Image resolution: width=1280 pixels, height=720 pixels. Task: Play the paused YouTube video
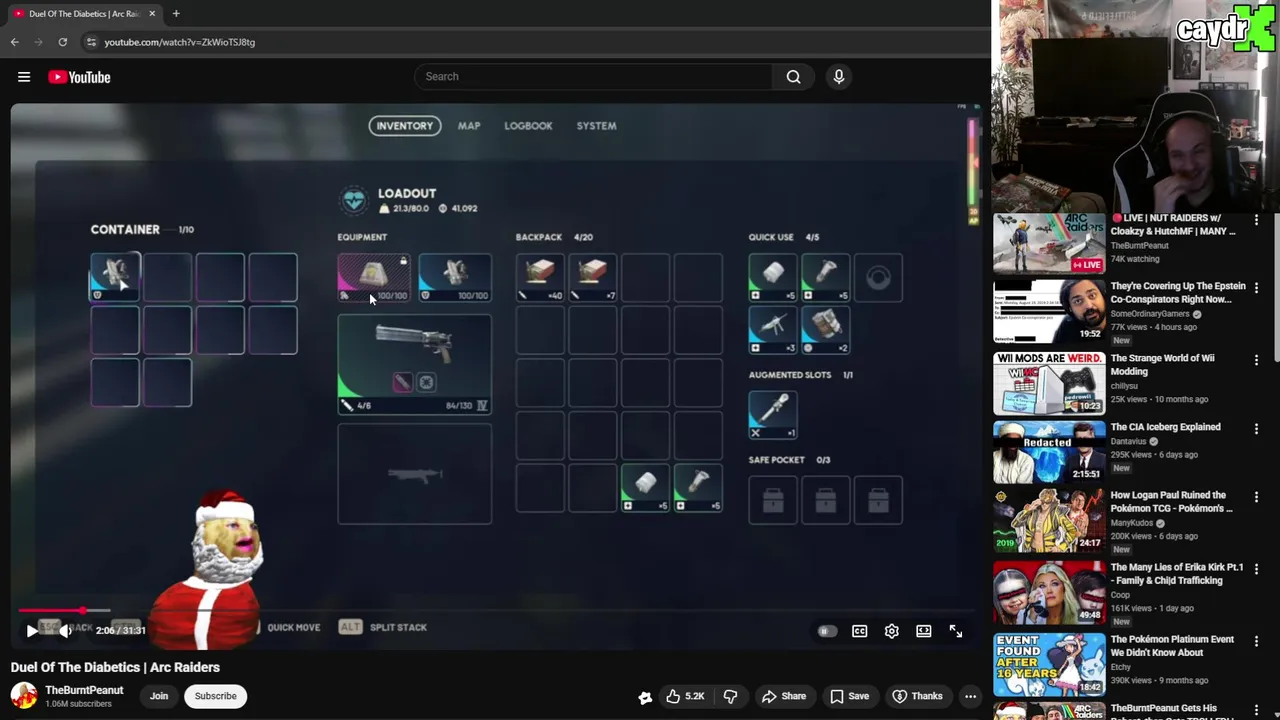(x=32, y=631)
